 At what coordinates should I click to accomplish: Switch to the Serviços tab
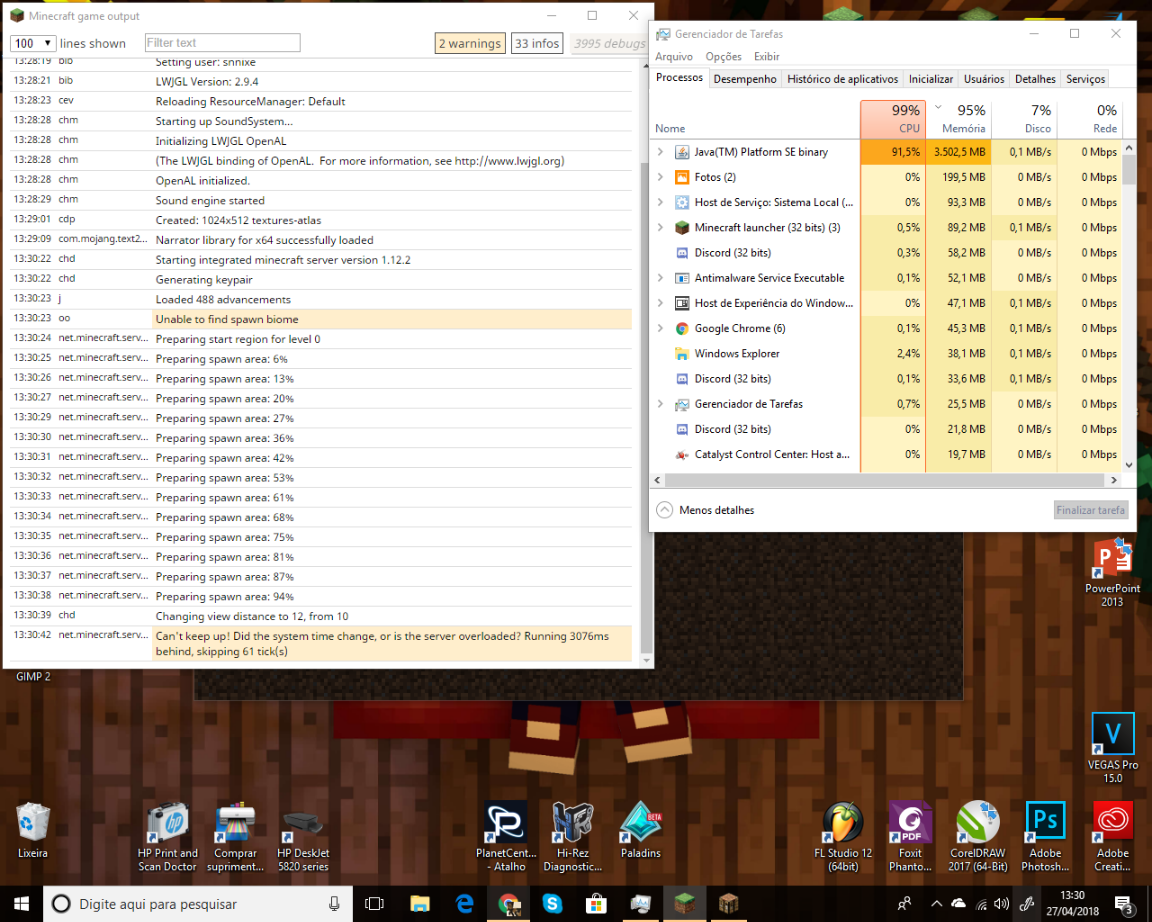pyautogui.click(x=1085, y=79)
